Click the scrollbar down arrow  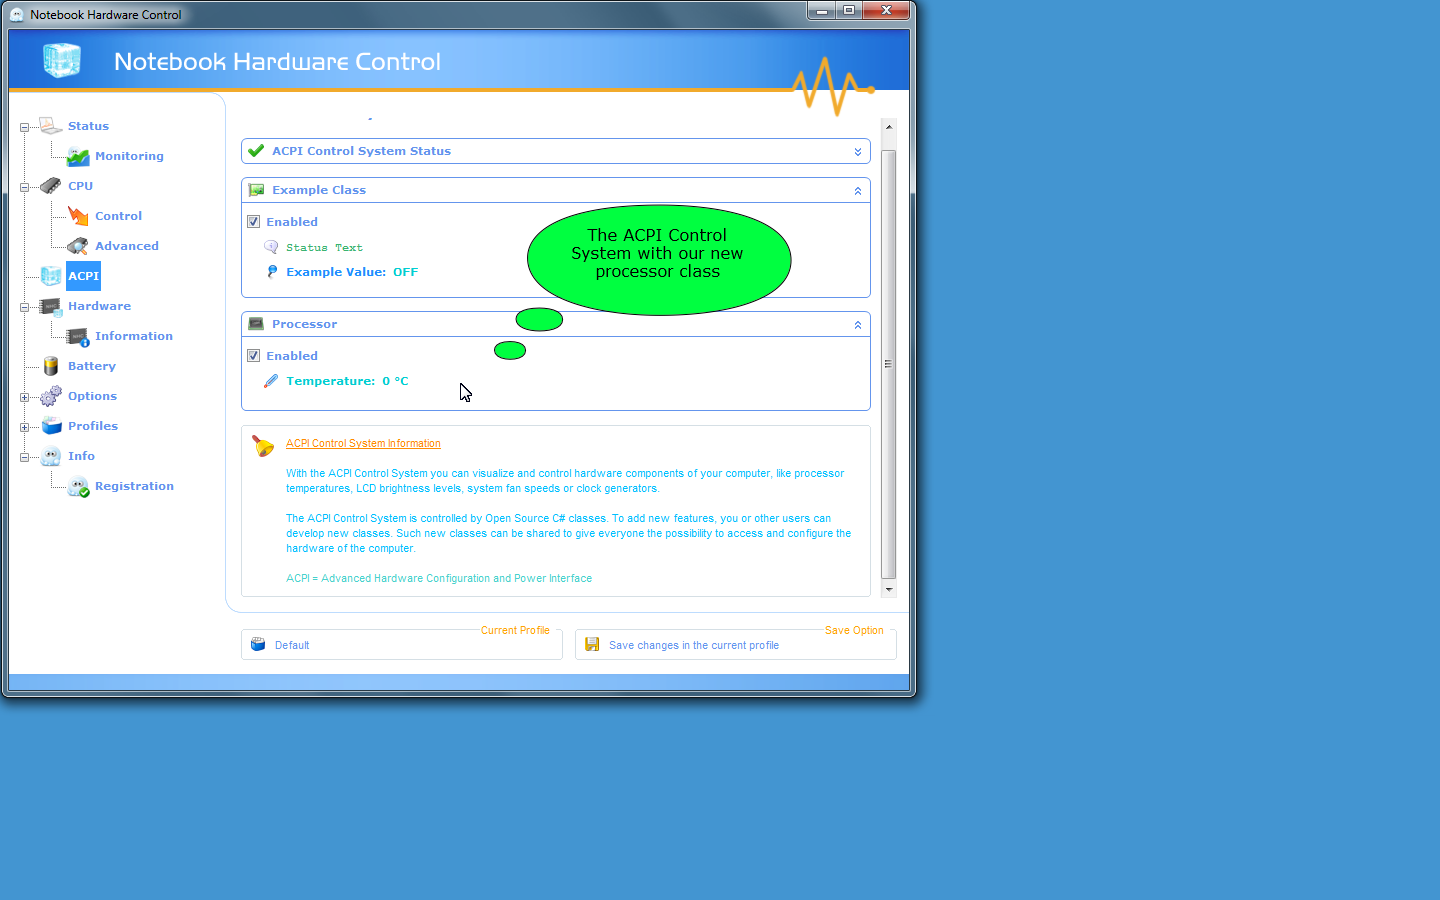tap(888, 590)
